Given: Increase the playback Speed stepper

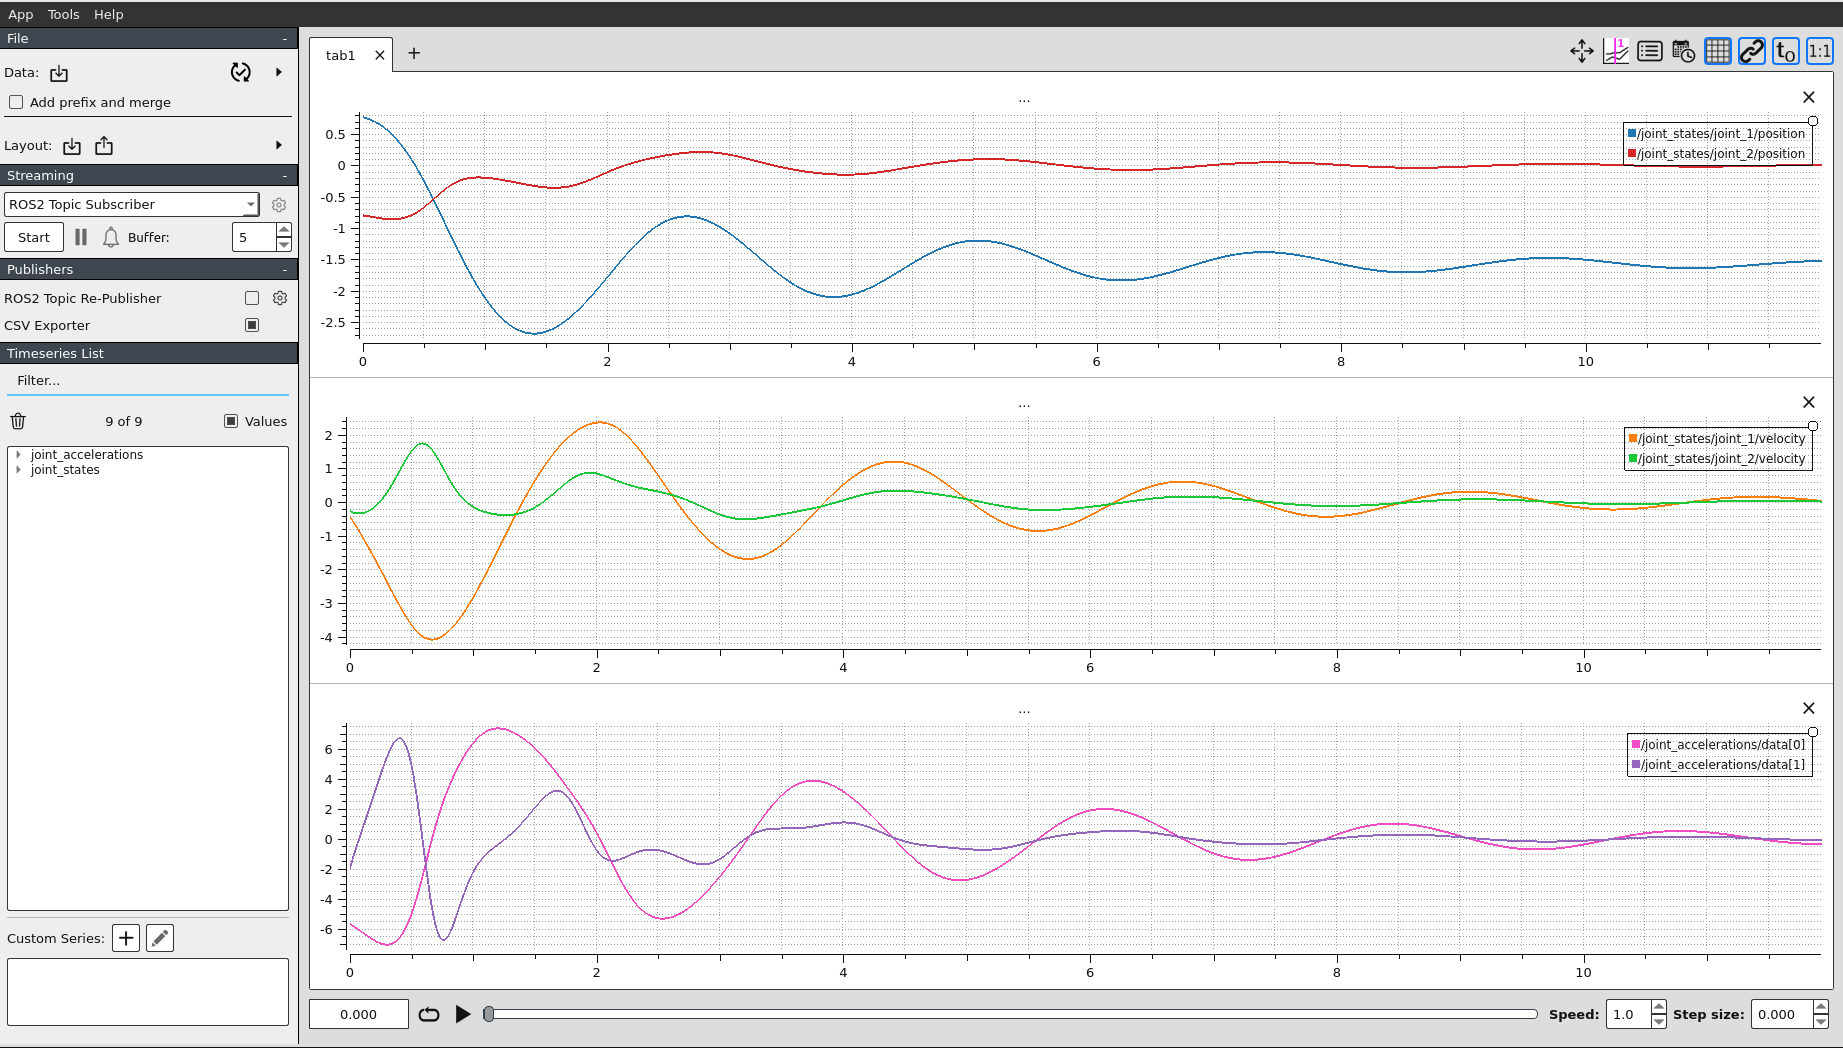Looking at the screenshot, I should (x=1659, y=1007).
